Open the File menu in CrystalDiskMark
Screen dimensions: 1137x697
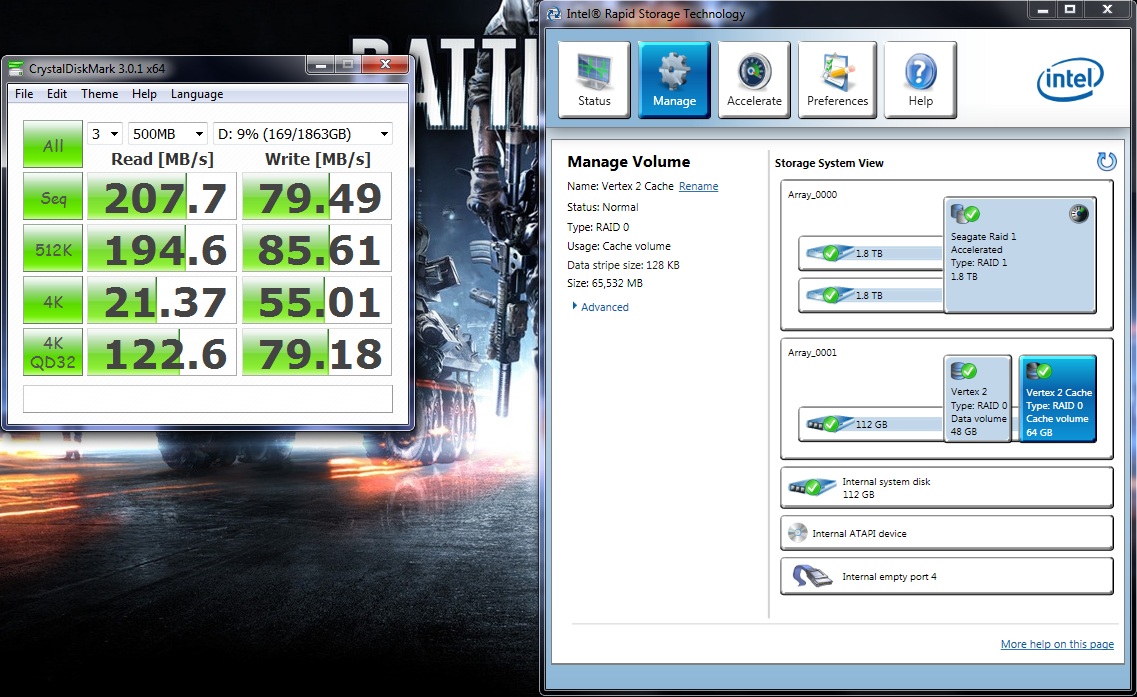[x=24, y=94]
